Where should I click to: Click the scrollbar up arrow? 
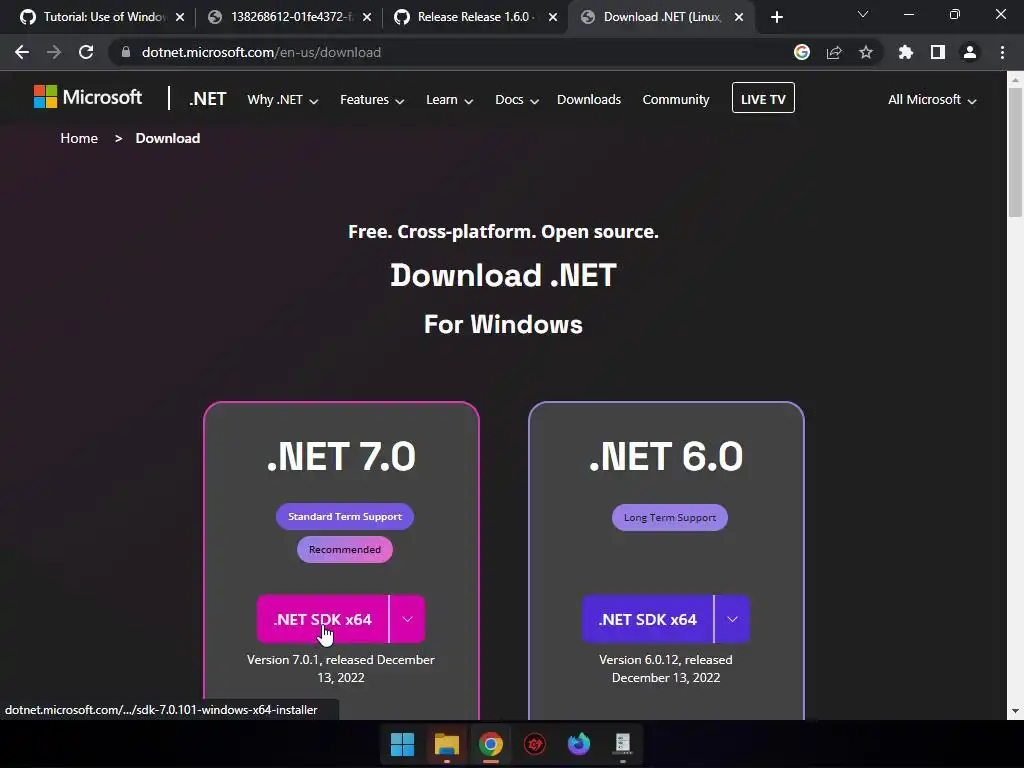click(x=1015, y=80)
